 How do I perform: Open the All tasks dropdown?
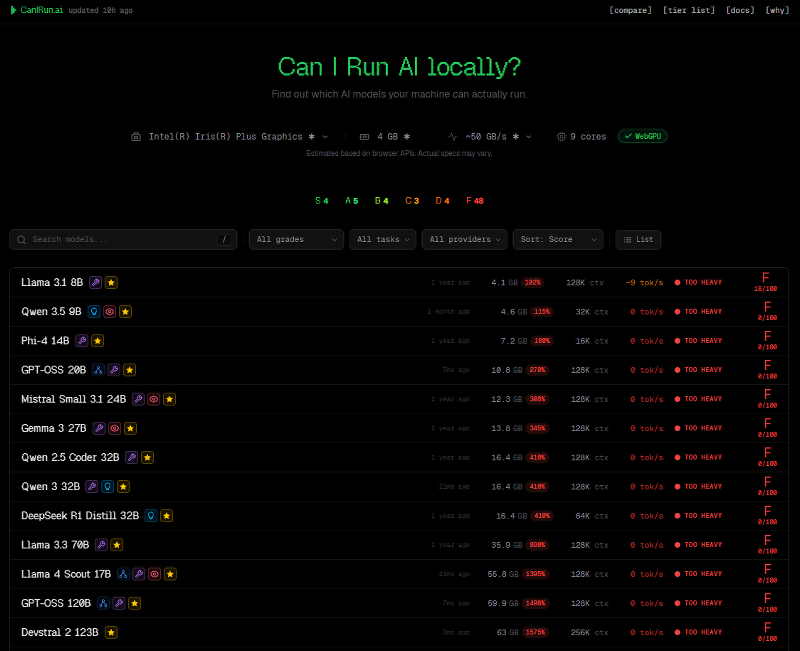383,239
